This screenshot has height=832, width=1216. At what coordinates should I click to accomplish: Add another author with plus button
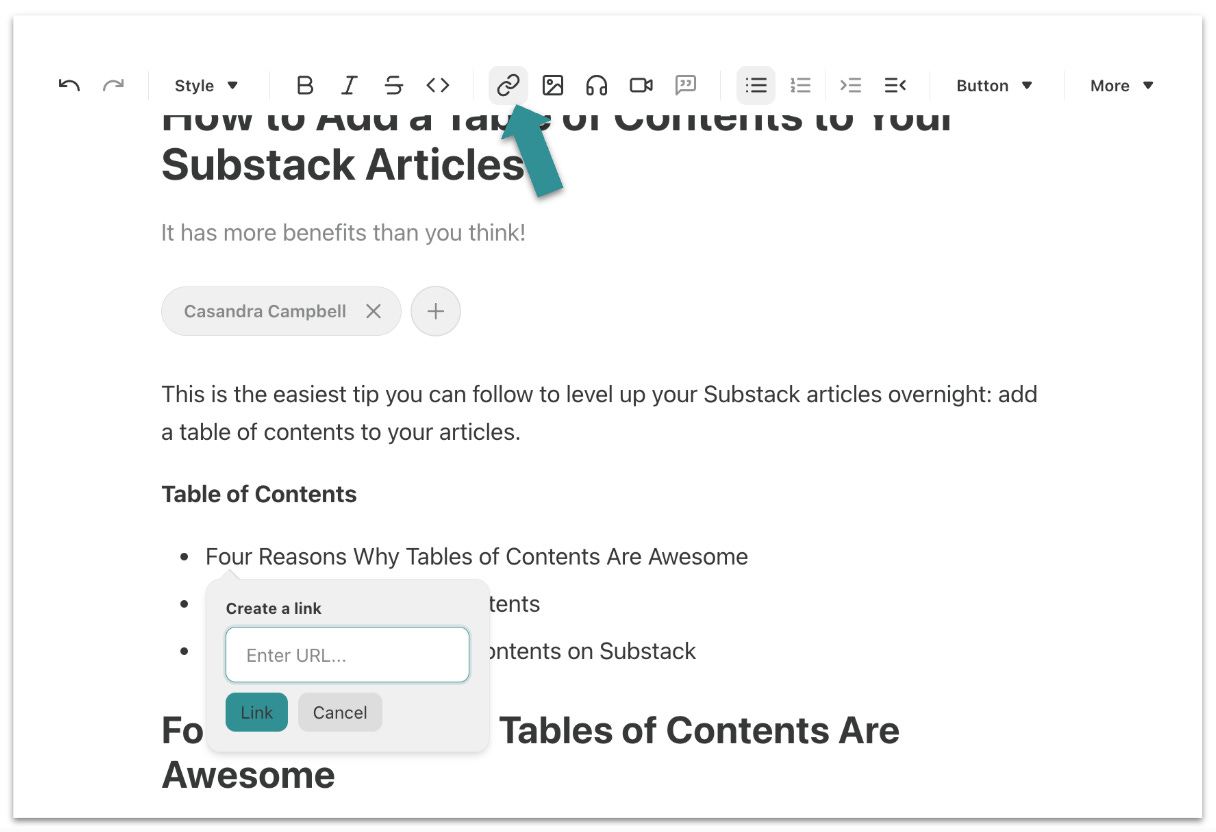435,311
